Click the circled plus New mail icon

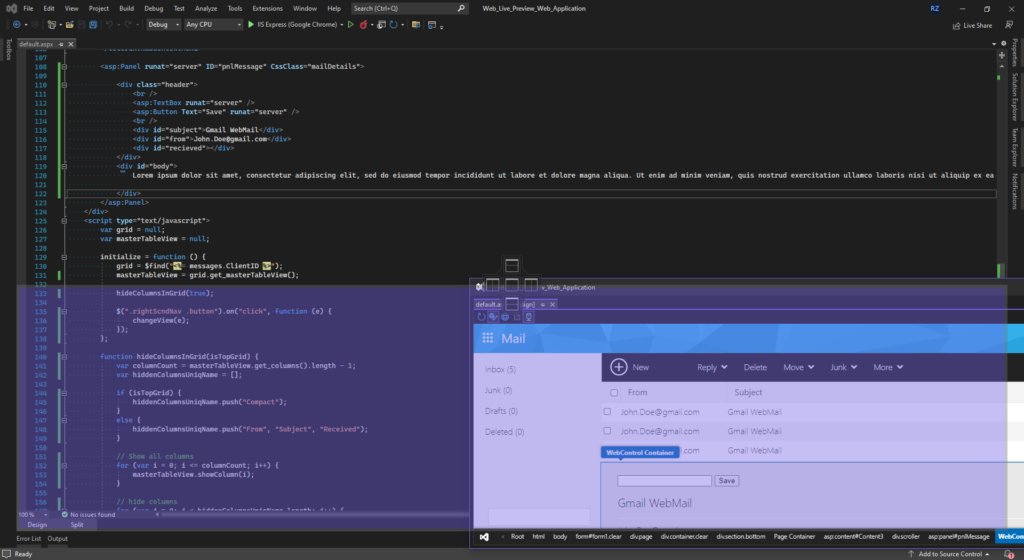pyautogui.click(x=618, y=367)
